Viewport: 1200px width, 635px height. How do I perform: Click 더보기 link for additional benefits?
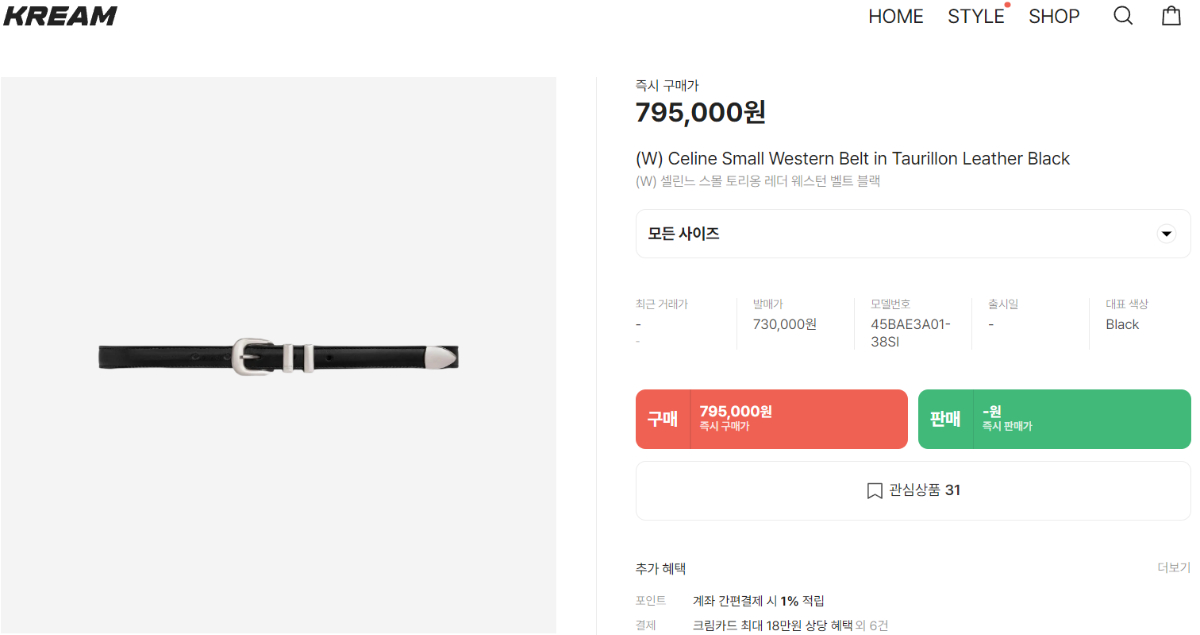click(x=1174, y=568)
